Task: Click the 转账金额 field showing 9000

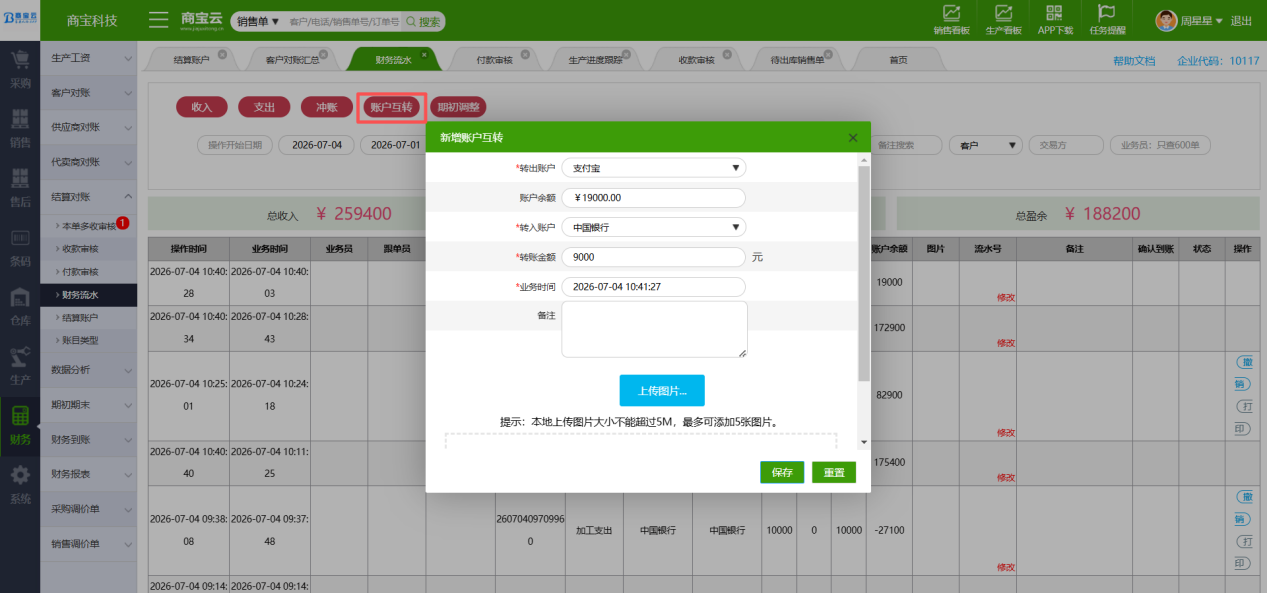Action: pos(653,257)
